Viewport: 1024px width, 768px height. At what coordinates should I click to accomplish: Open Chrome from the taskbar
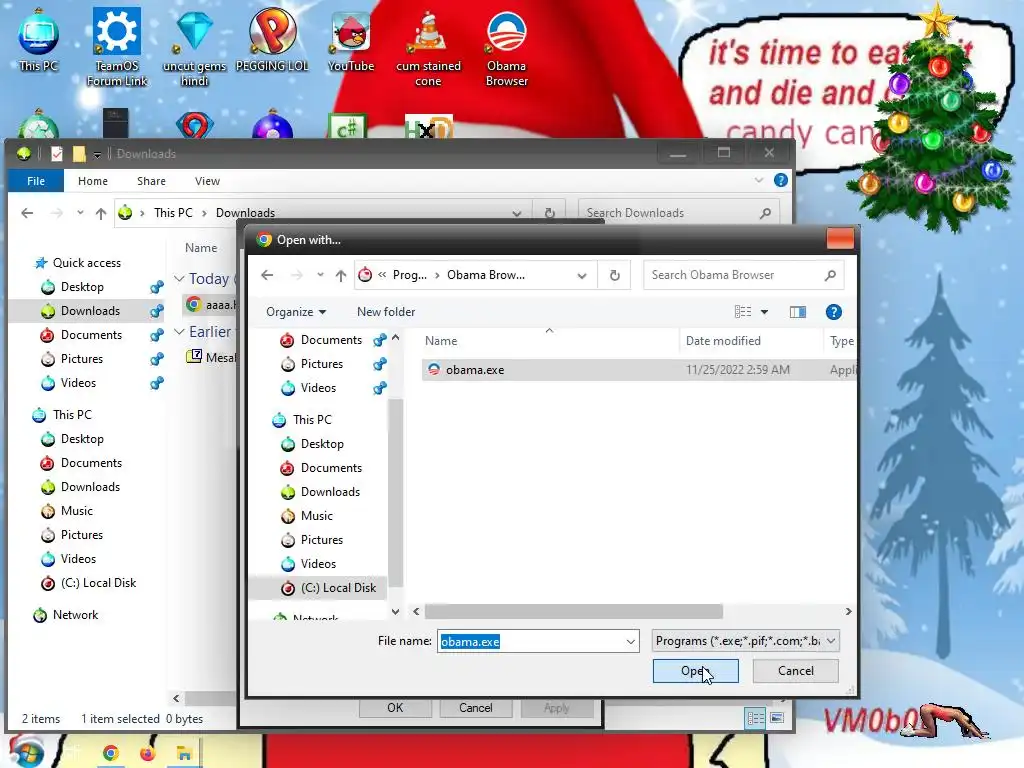pyautogui.click(x=110, y=753)
